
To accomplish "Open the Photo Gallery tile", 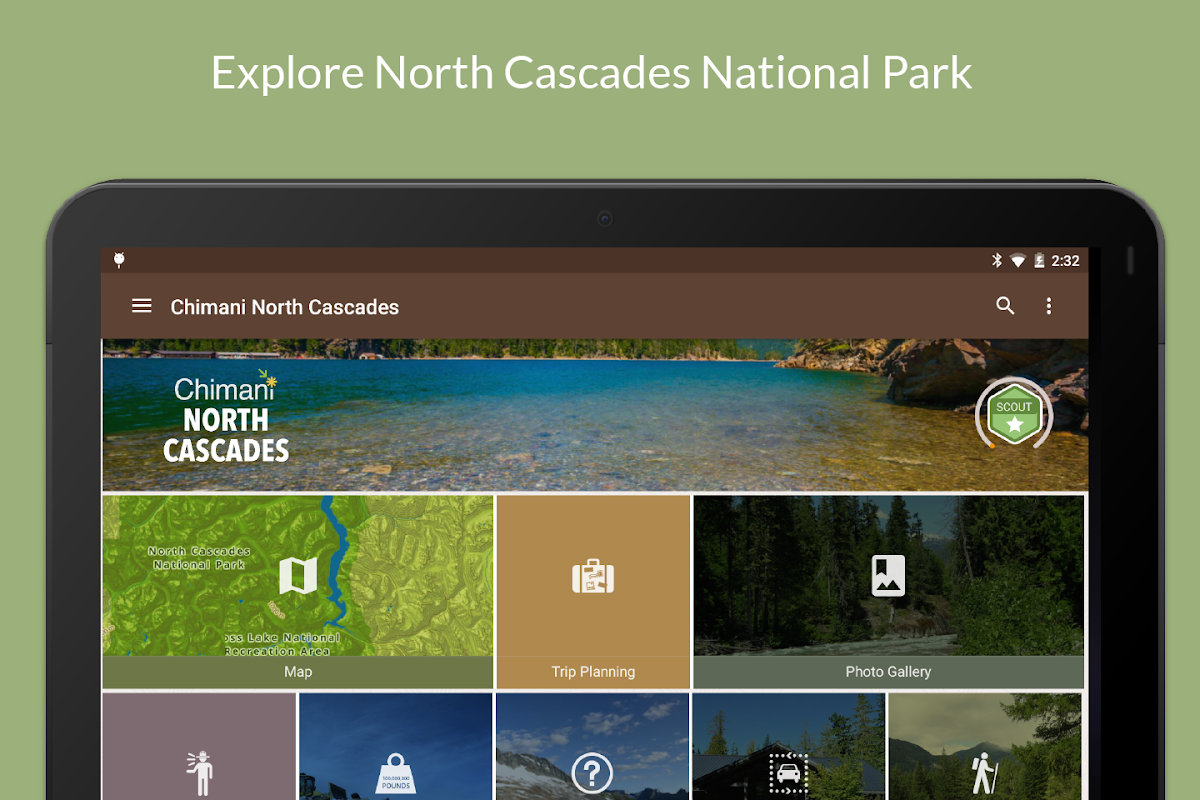I will tap(888, 592).
